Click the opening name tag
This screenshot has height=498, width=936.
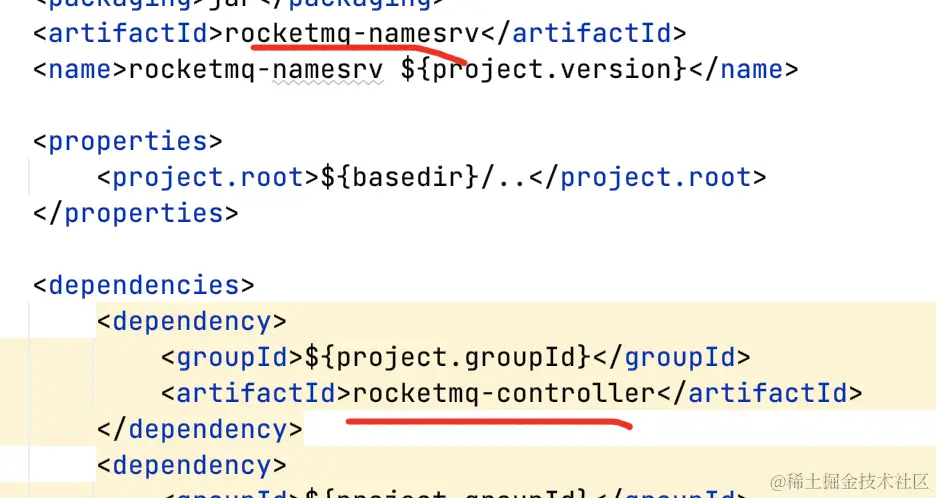point(80,69)
